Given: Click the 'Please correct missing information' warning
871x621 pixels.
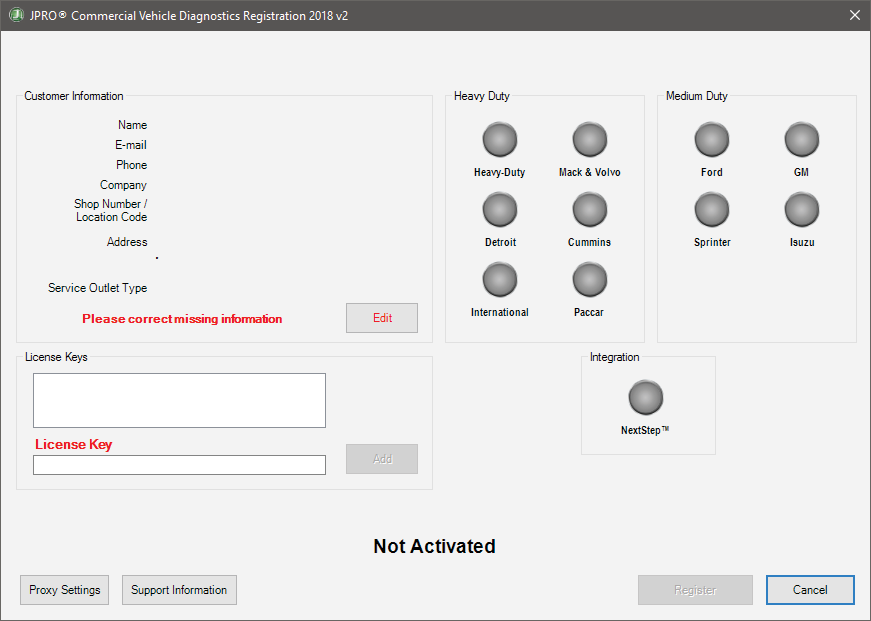Looking at the screenshot, I should 182,319.
